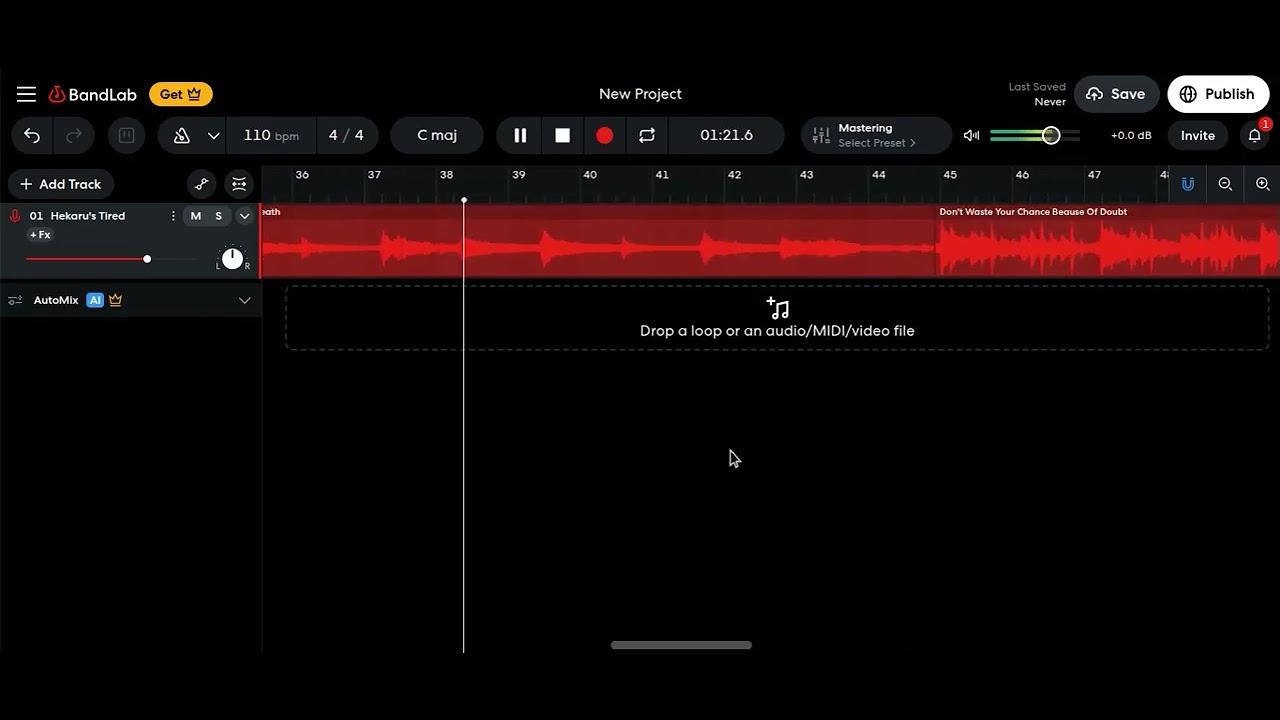Viewport: 1280px width, 720px height.
Task: Select the Don't Waste Your Chance region
Action: tap(1108, 240)
